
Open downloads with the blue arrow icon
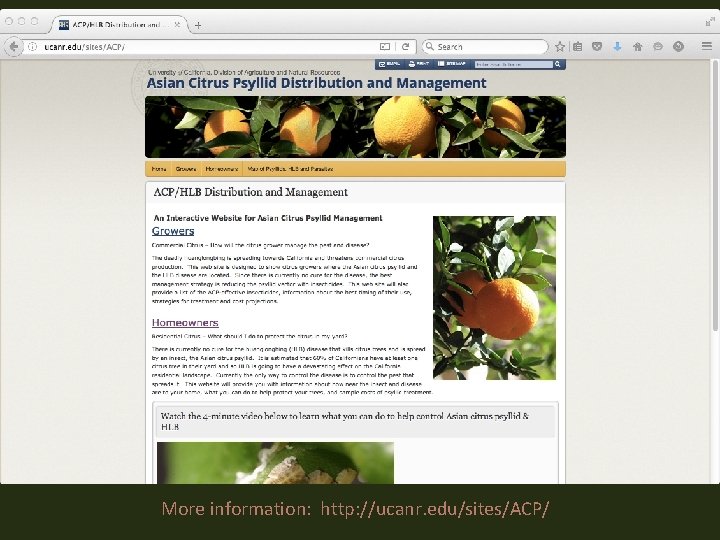[x=617, y=46]
